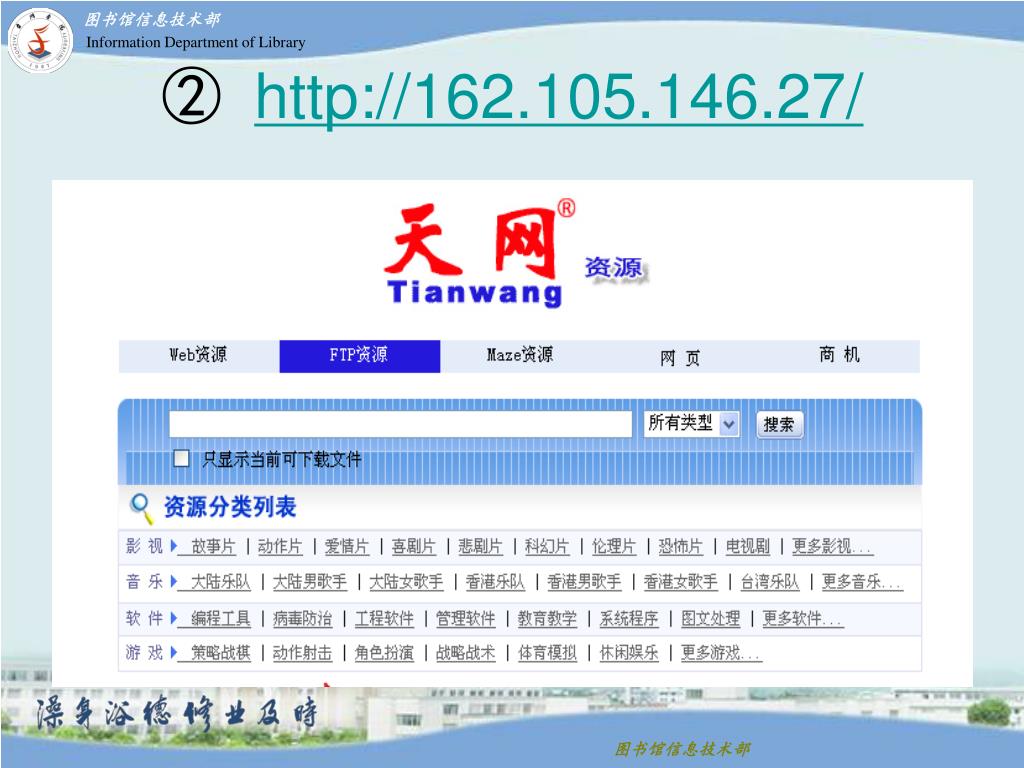This screenshot has height=768, width=1024.
Task: Open the 更多软件... link
Action: [x=803, y=618]
